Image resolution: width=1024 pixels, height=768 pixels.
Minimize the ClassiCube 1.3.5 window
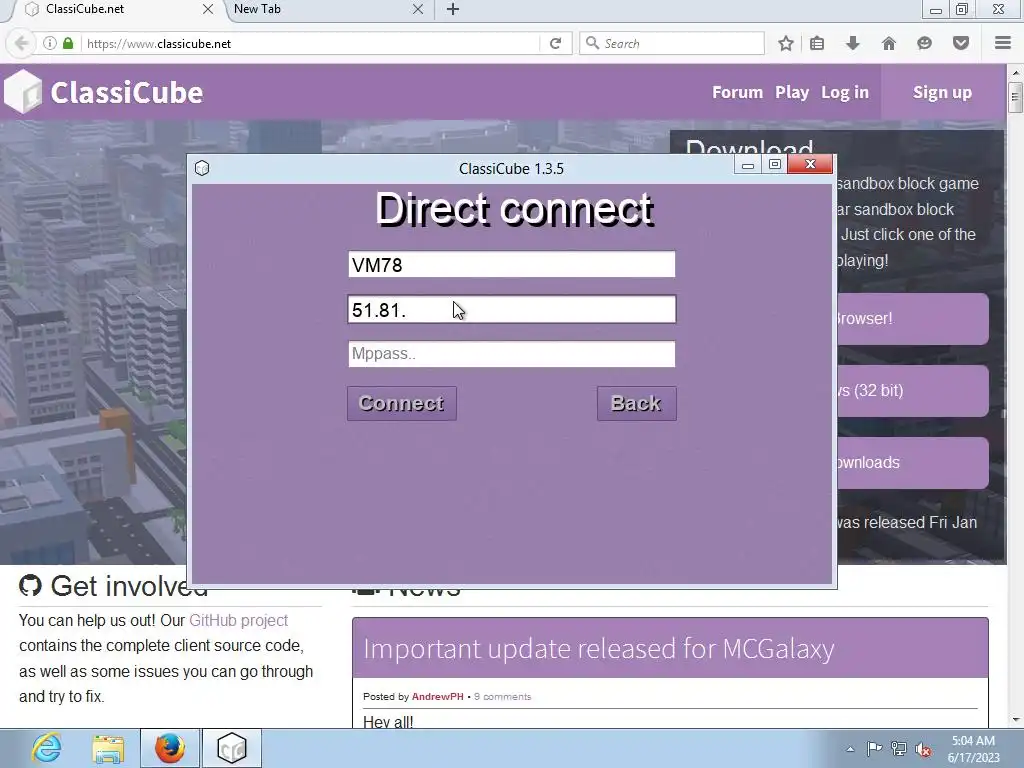[748, 165]
